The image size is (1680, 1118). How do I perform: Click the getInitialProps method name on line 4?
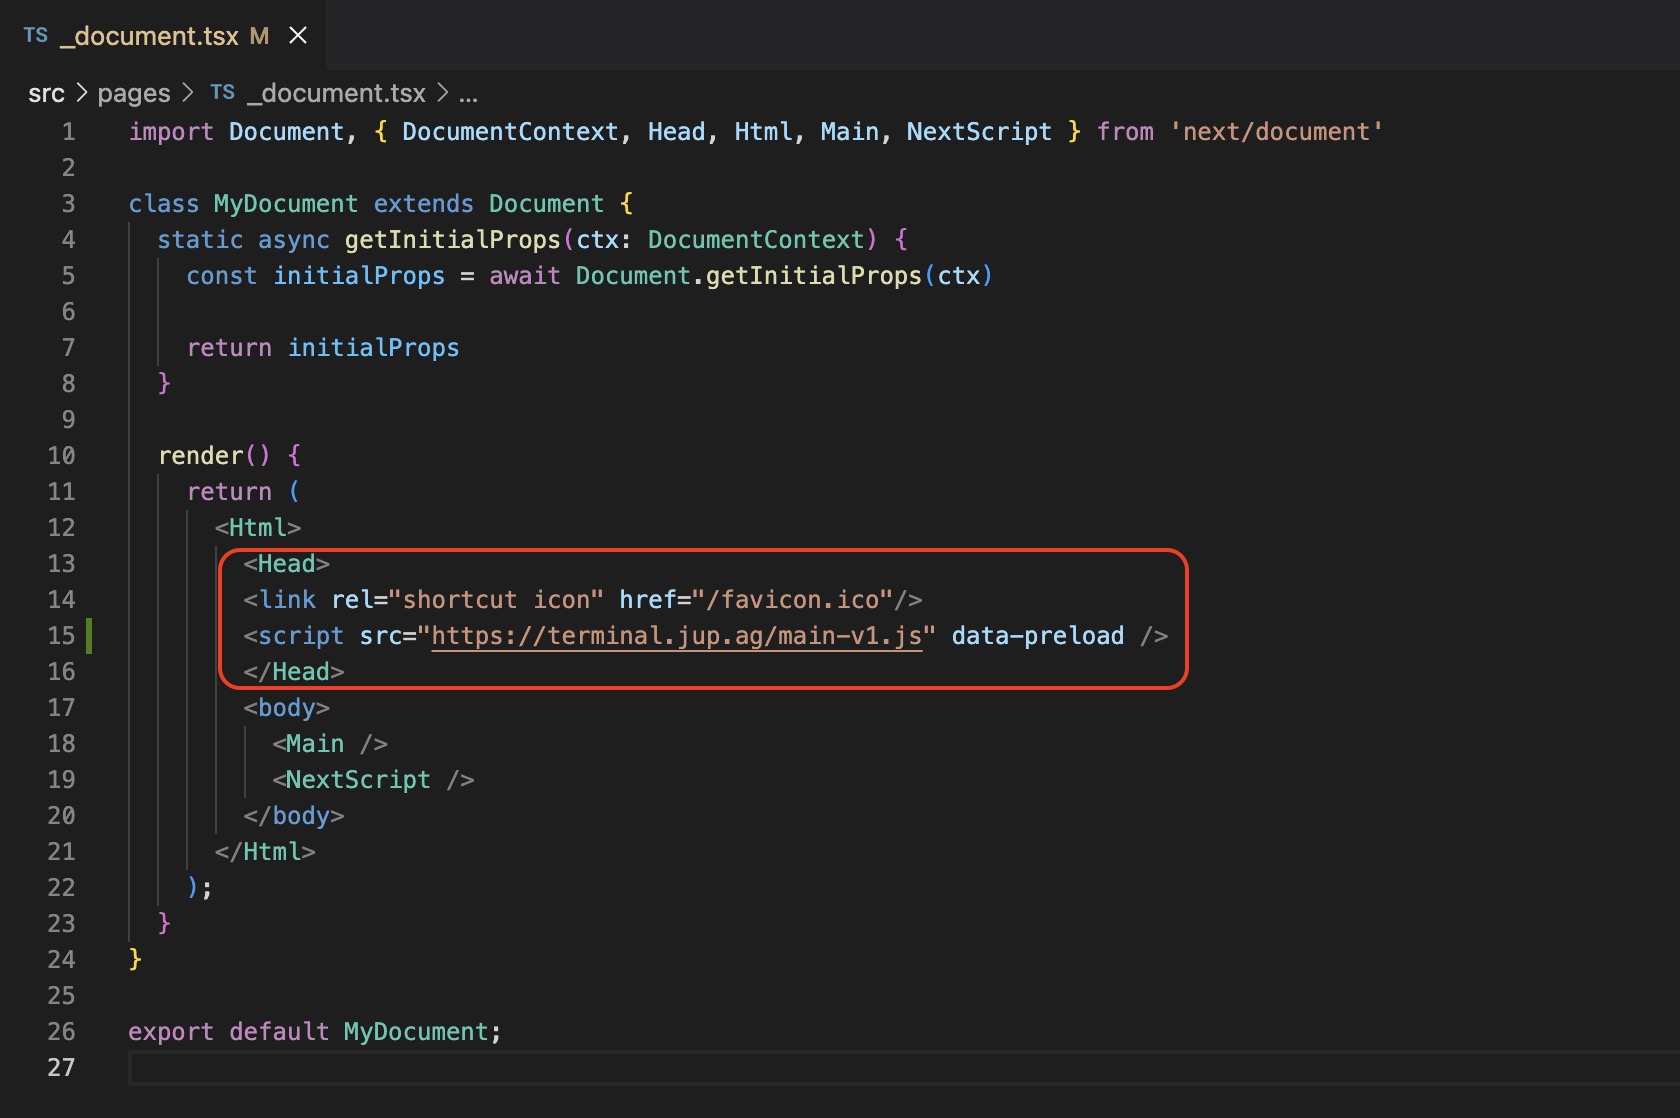click(x=452, y=240)
